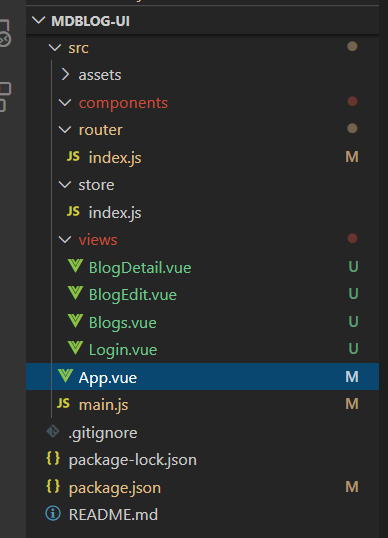This screenshot has height=538, width=388.
Task: Click git icon beside .gitignore
Action: click(53, 431)
